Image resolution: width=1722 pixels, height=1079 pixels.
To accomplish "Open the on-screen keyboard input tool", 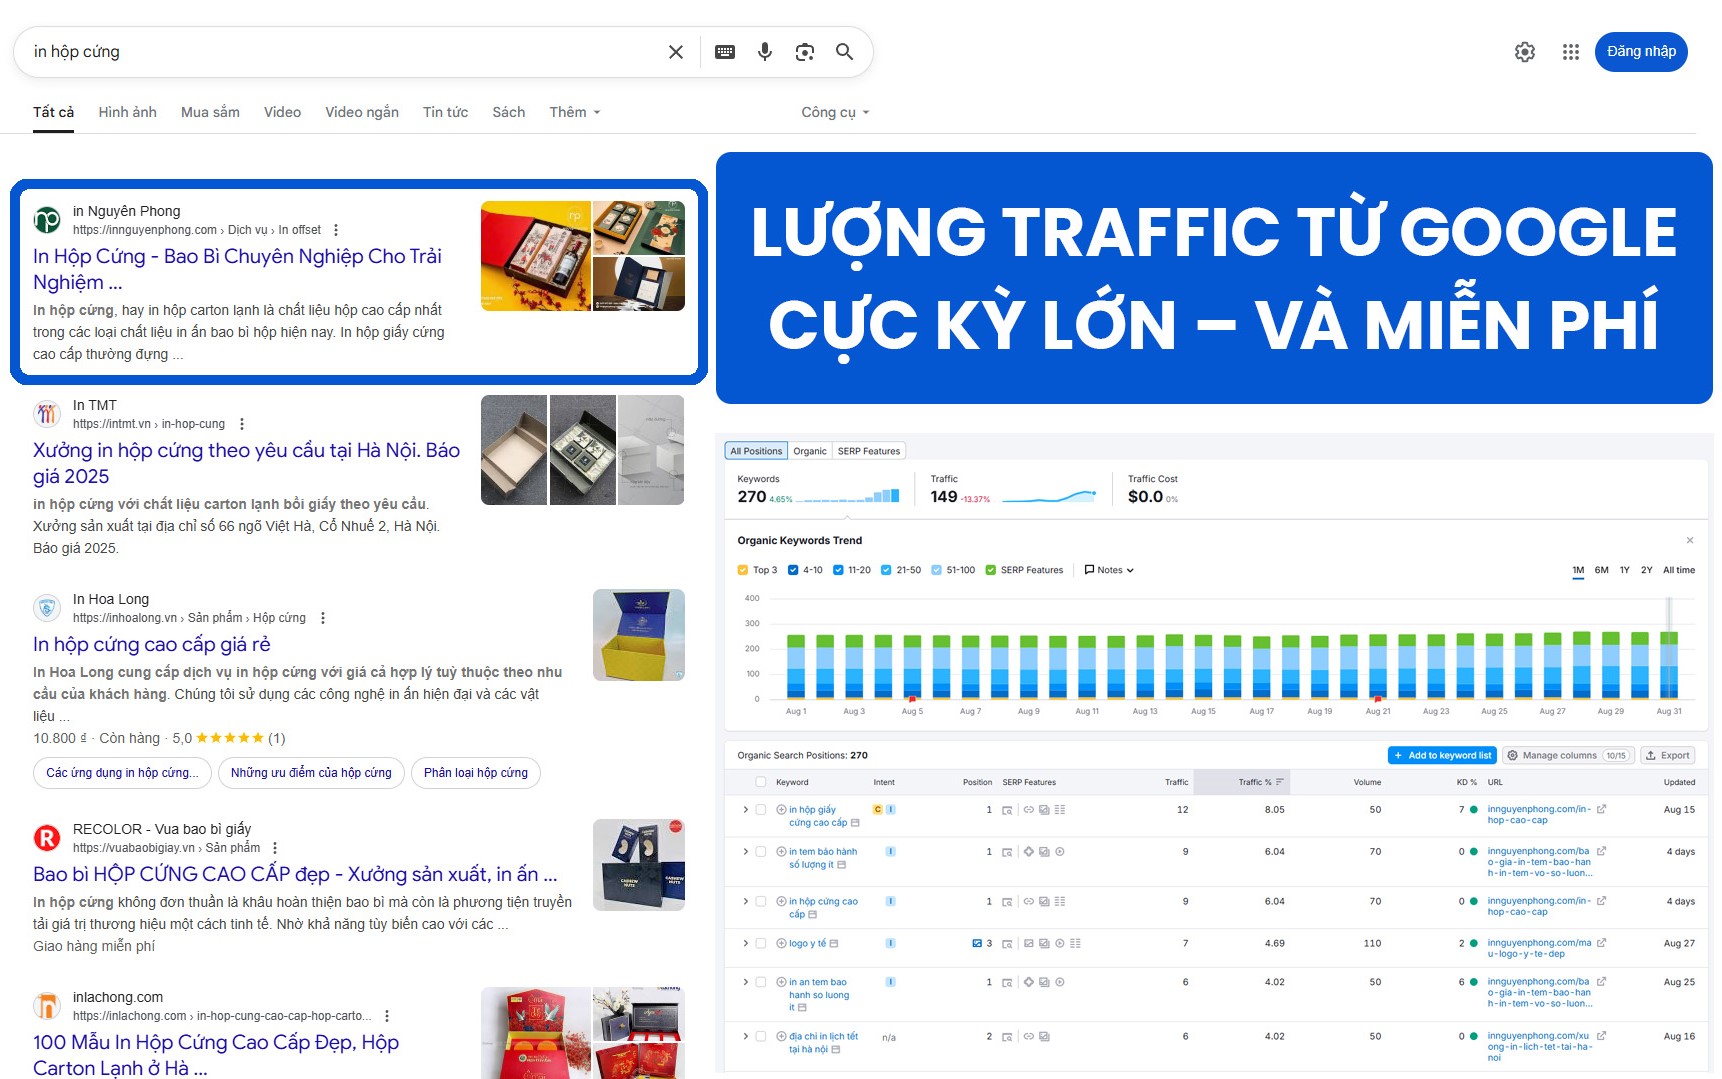I will pos(725,52).
